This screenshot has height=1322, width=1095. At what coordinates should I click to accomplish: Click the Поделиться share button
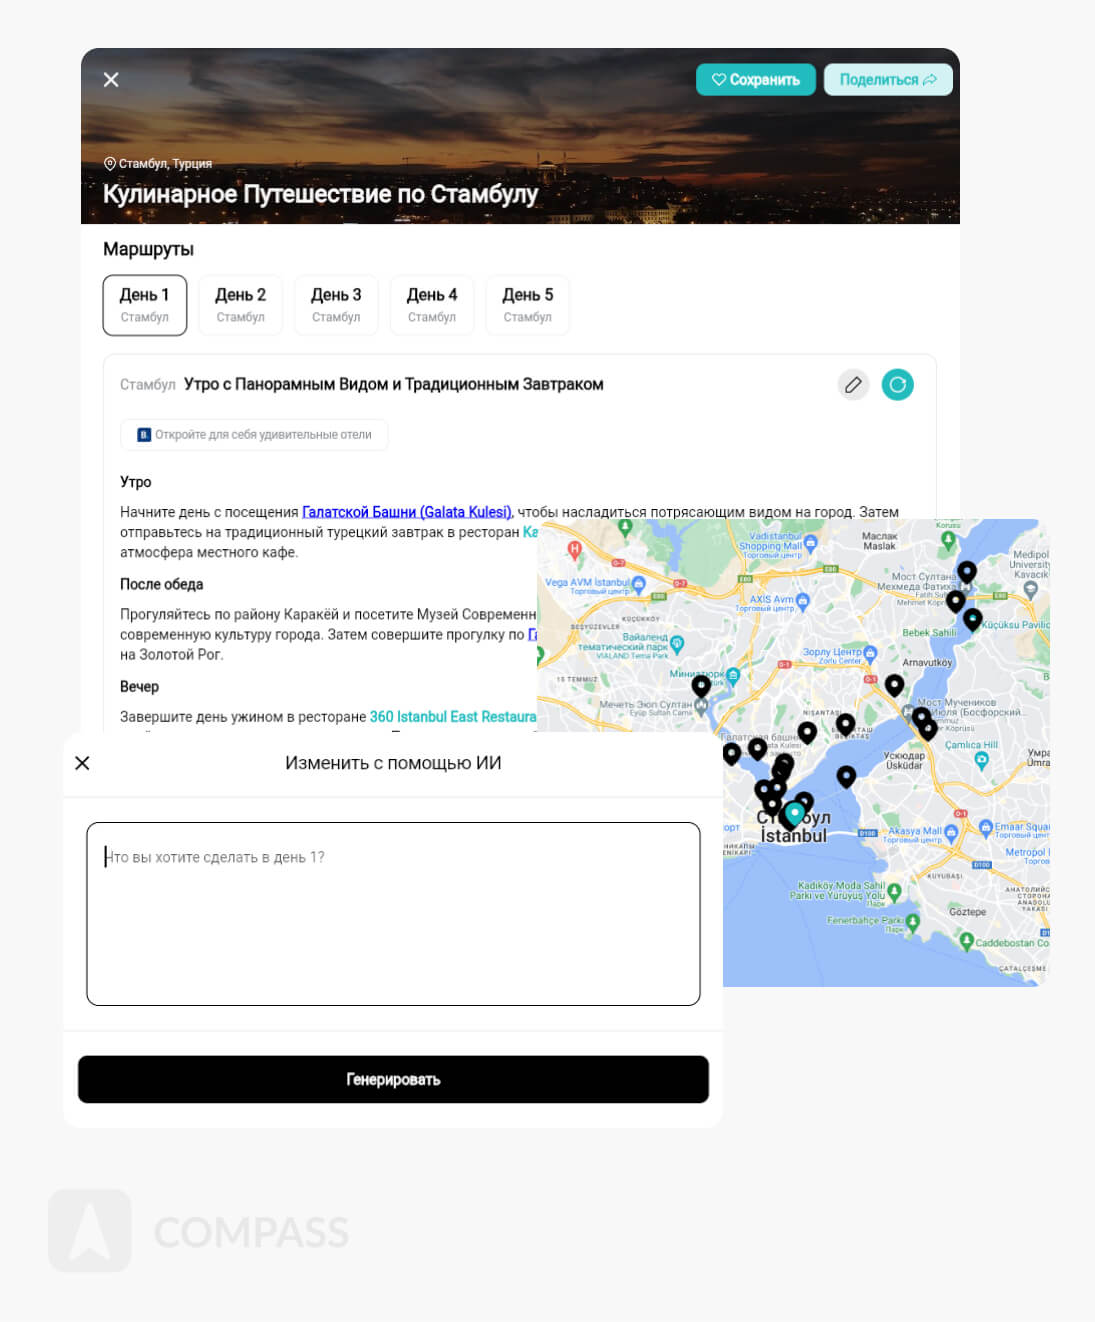tap(887, 80)
